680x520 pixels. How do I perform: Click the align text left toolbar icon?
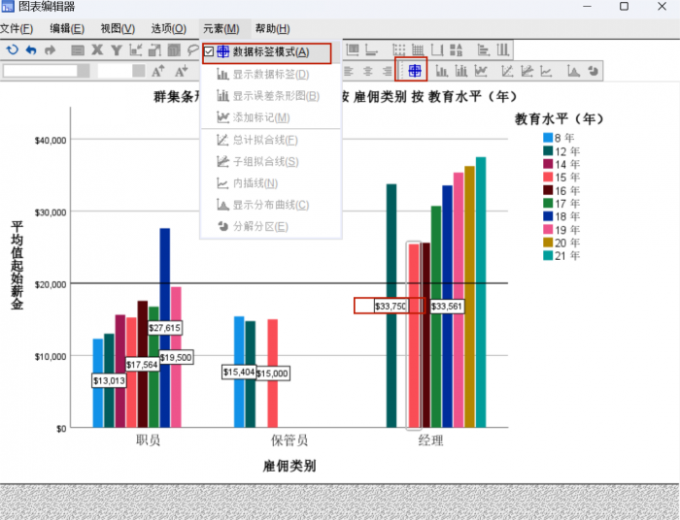pyautogui.click(x=349, y=71)
